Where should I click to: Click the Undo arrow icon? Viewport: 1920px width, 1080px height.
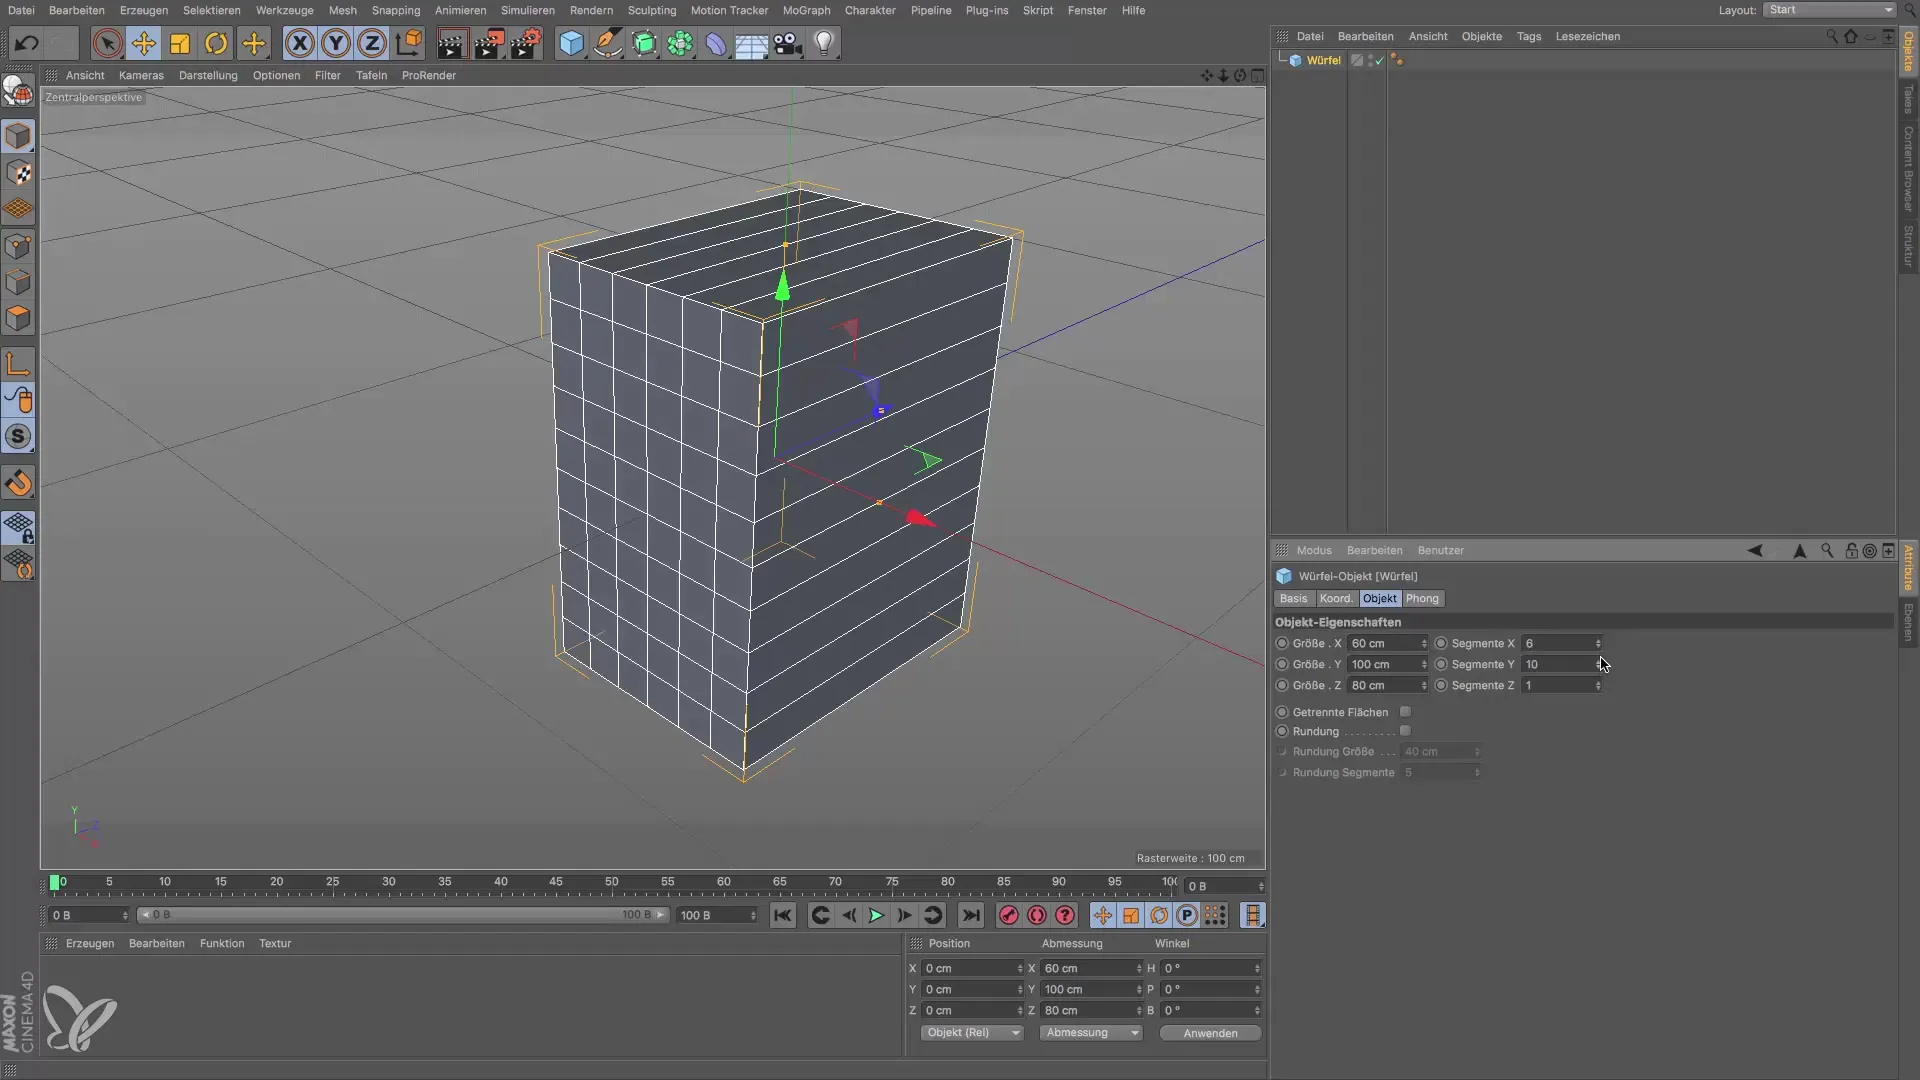[27, 44]
